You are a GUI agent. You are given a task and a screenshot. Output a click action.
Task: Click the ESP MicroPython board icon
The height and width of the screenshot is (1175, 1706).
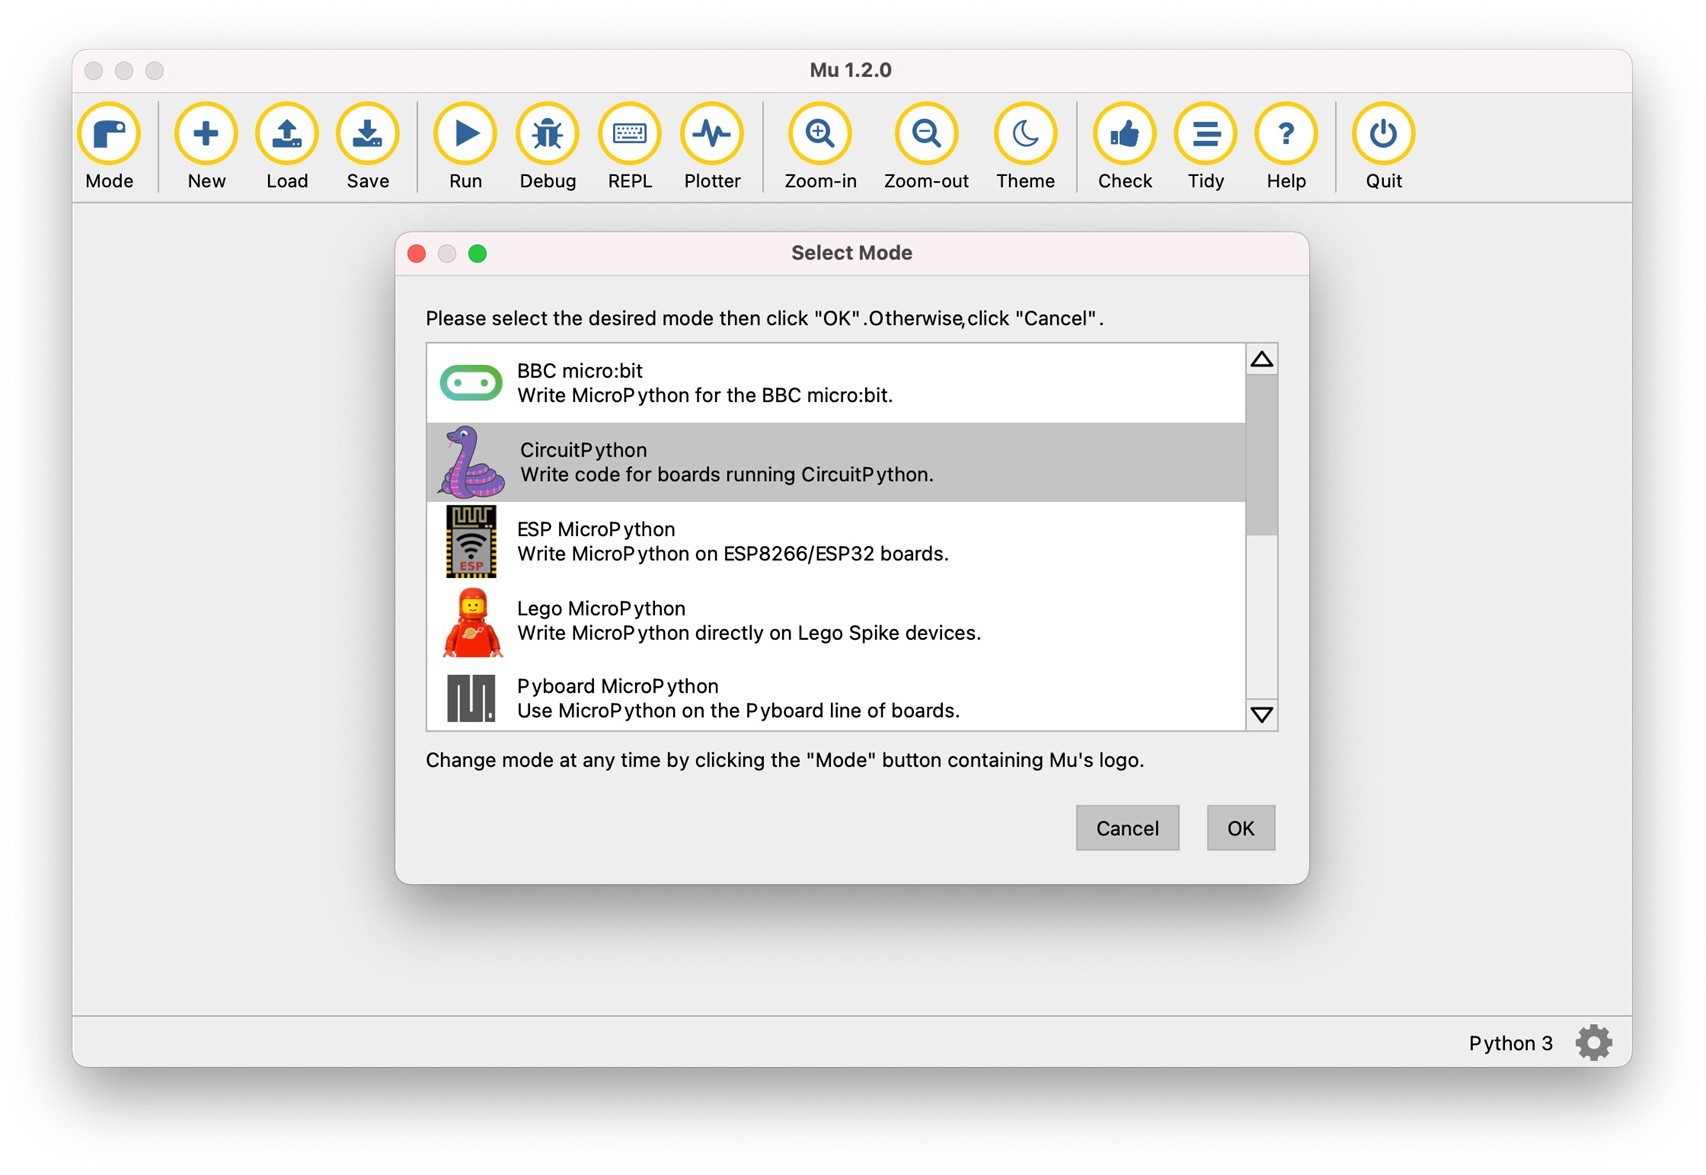pos(471,541)
